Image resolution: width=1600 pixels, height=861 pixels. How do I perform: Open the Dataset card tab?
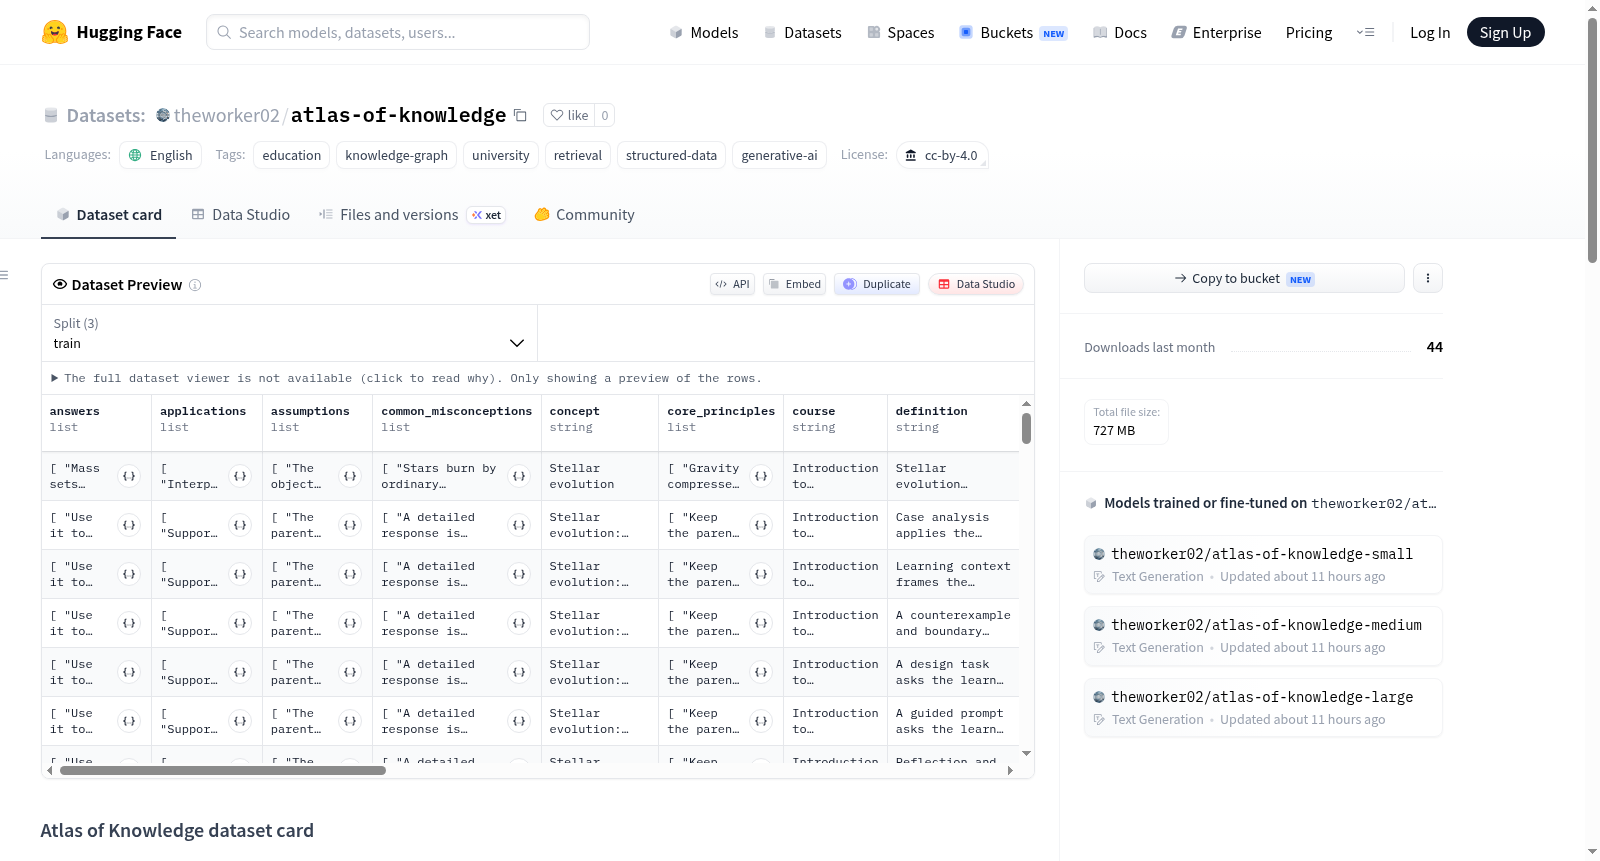click(108, 215)
